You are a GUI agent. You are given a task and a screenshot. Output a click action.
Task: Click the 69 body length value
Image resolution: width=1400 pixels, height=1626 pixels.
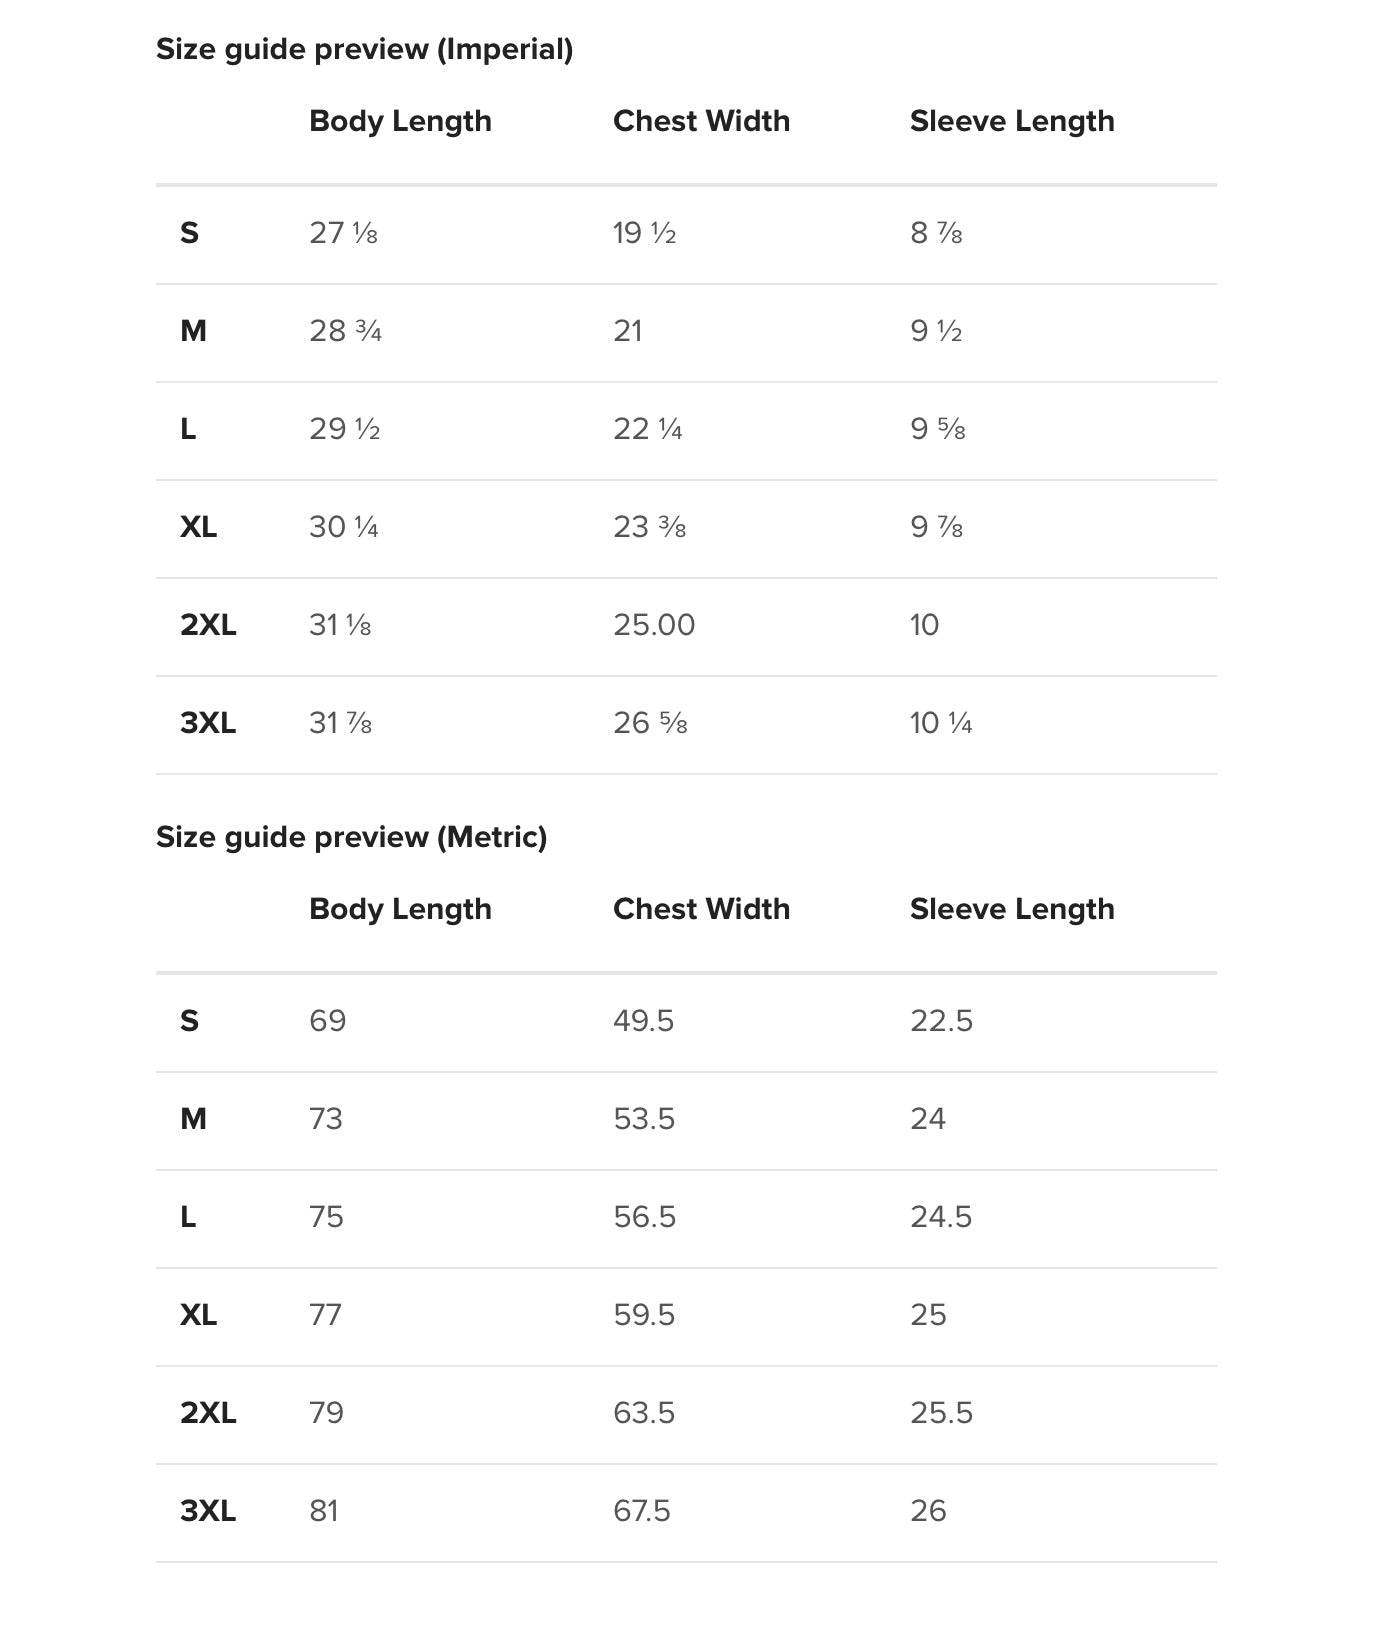327,1021
